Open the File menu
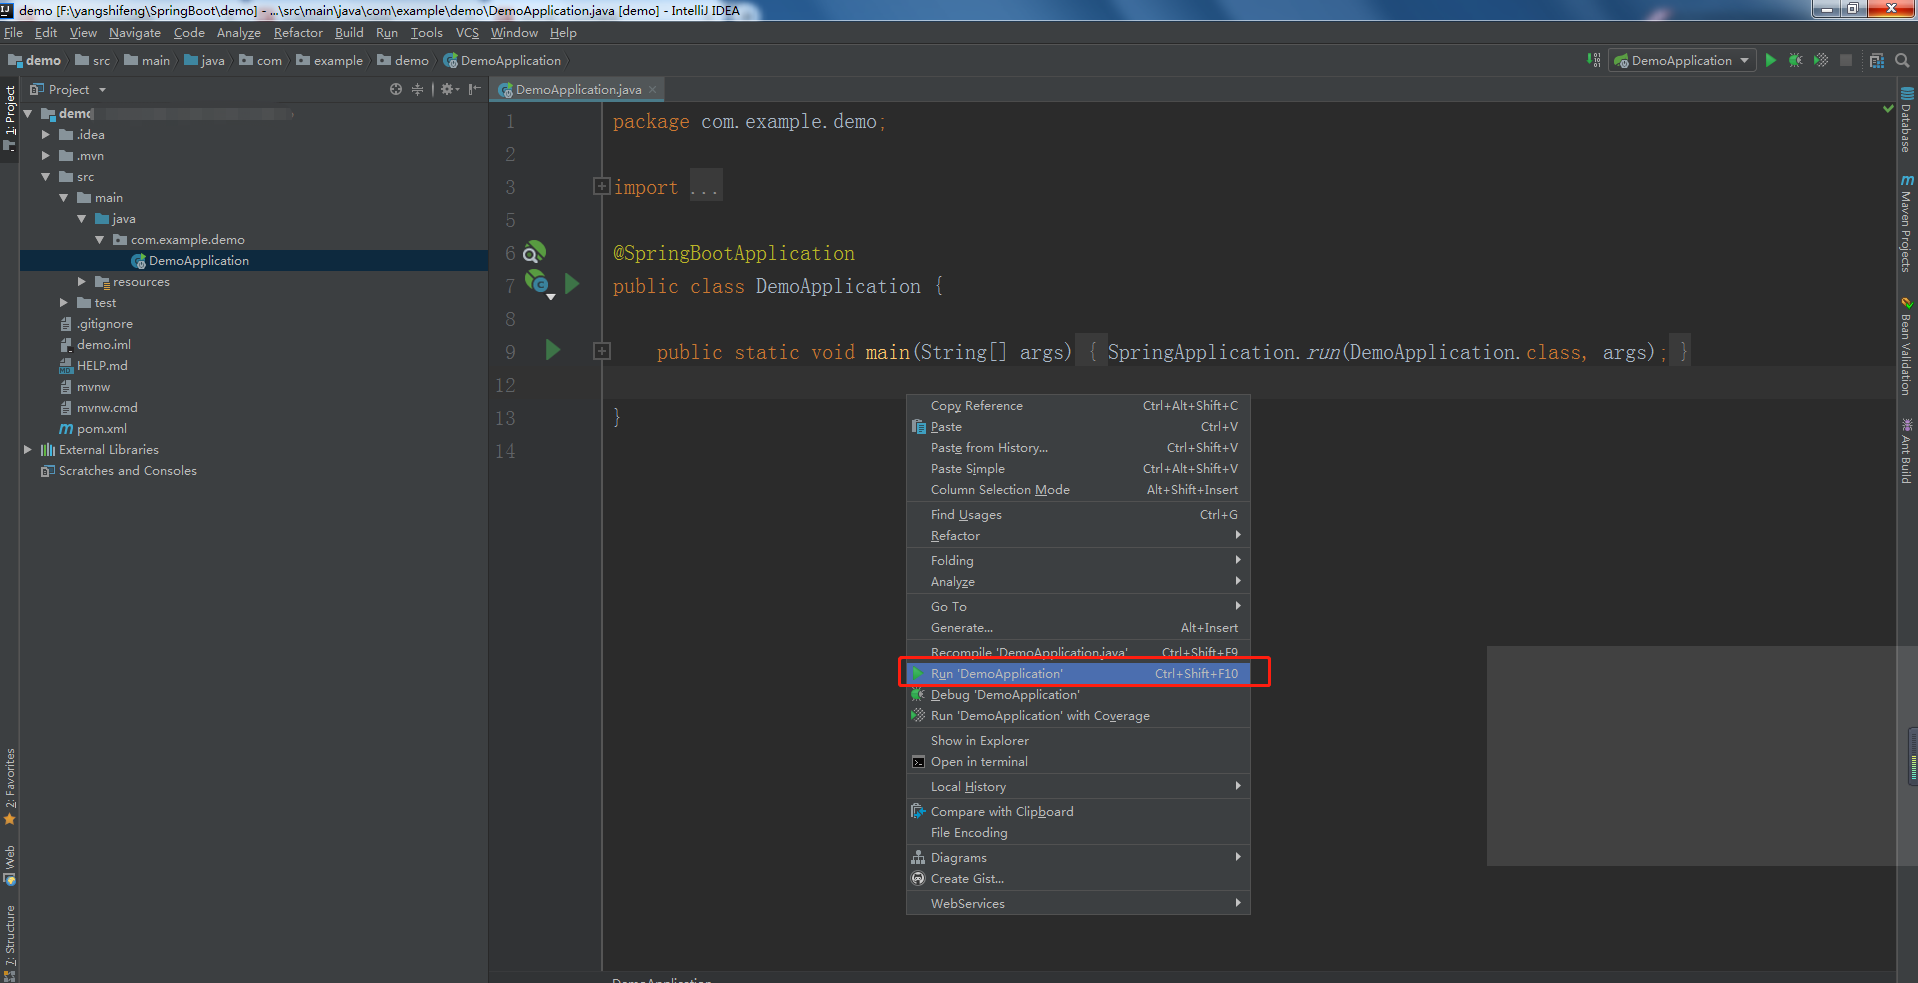The height and width of the screenshot is (983, 1918). click(x=13, y=33)
